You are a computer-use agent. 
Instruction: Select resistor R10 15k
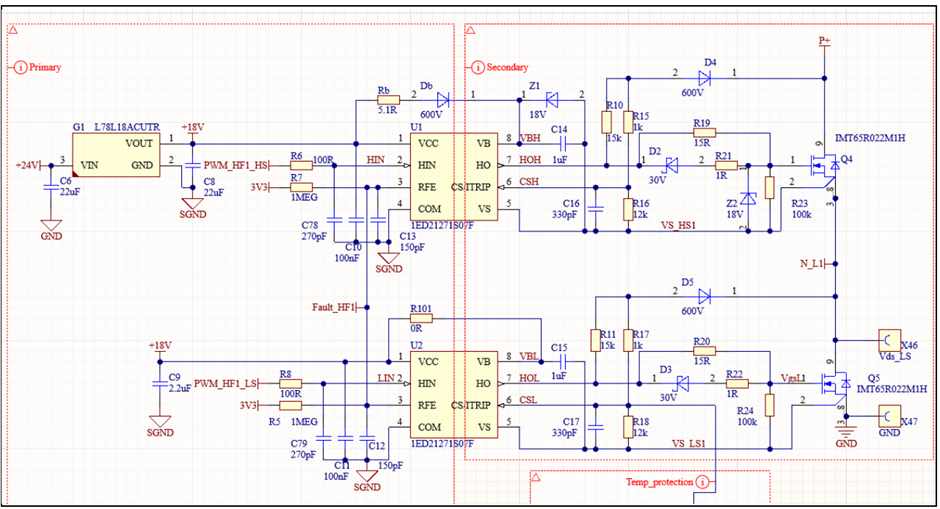tap(607, 122)
